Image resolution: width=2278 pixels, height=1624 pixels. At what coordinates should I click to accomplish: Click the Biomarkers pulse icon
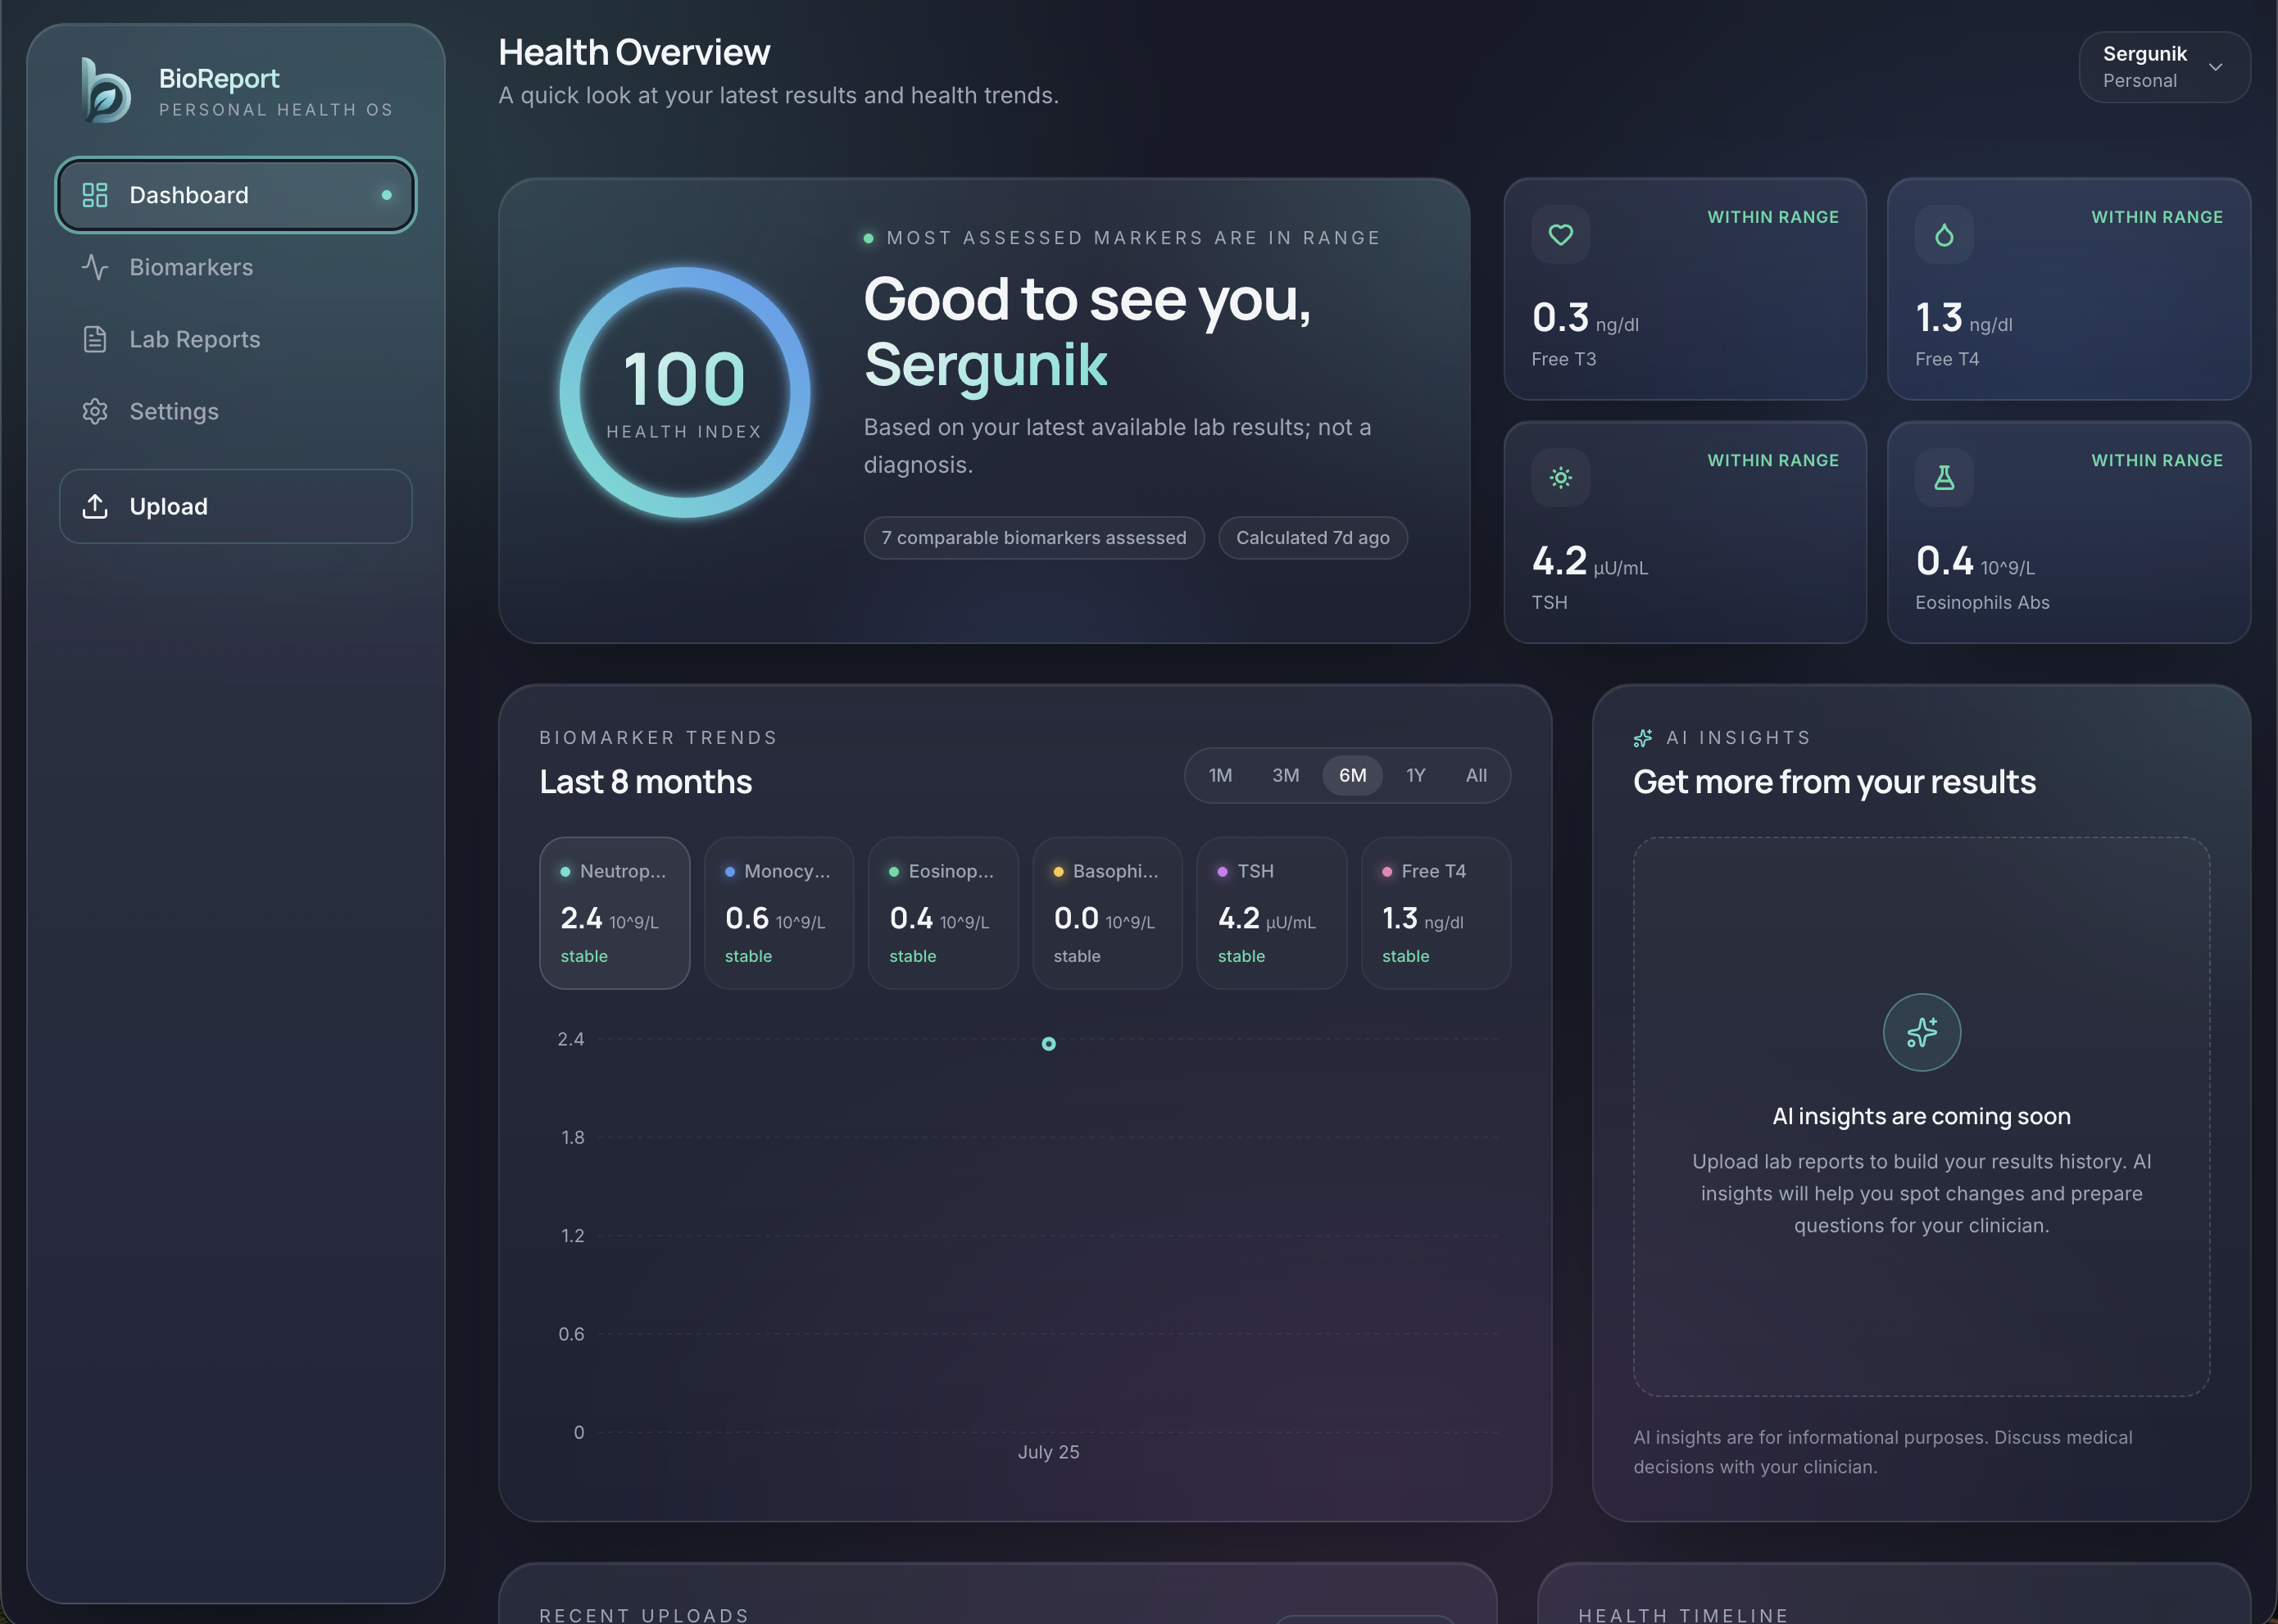point(95,267)
